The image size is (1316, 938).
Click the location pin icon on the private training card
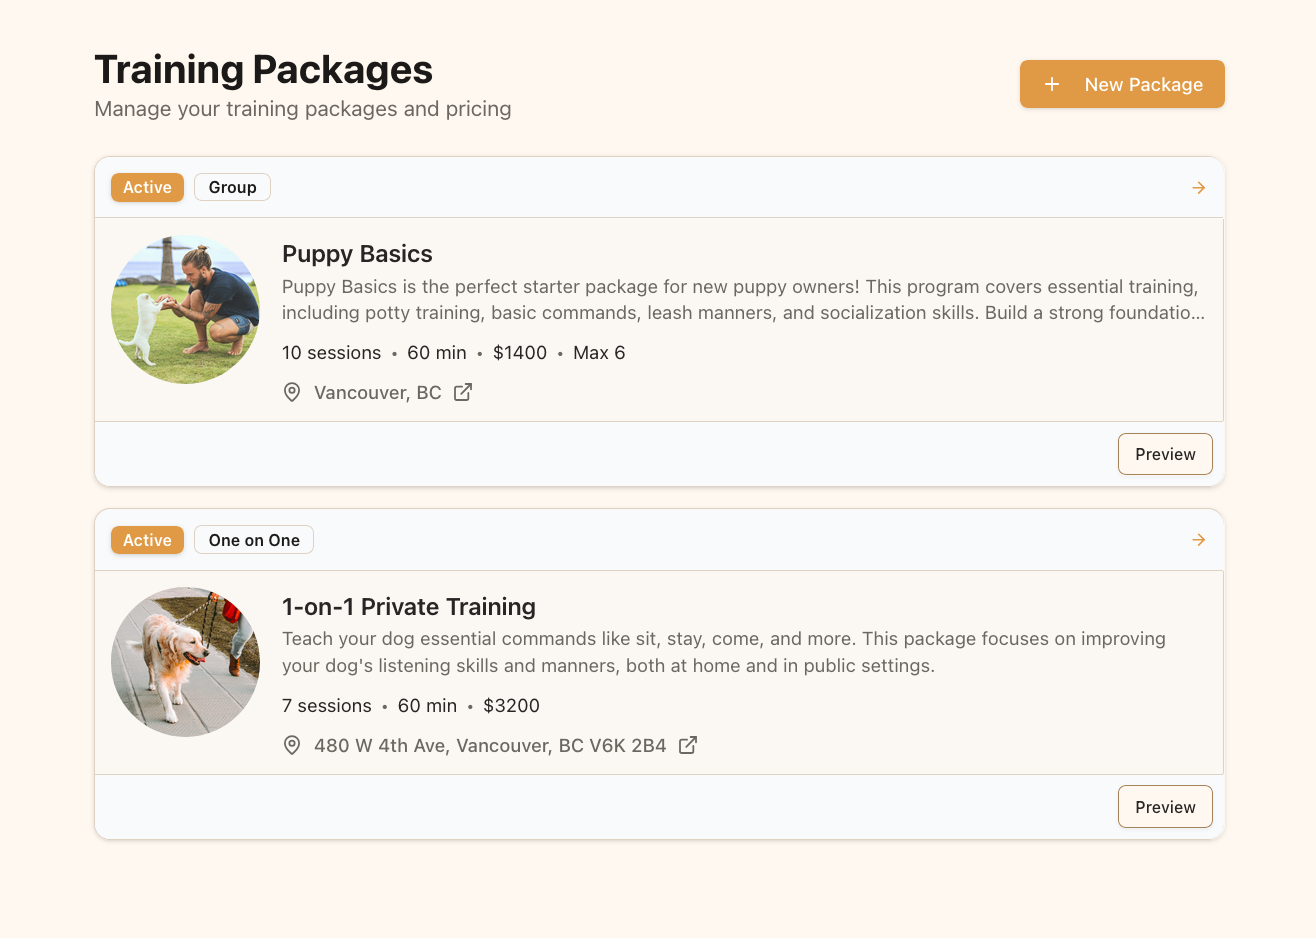pos(291,745)
